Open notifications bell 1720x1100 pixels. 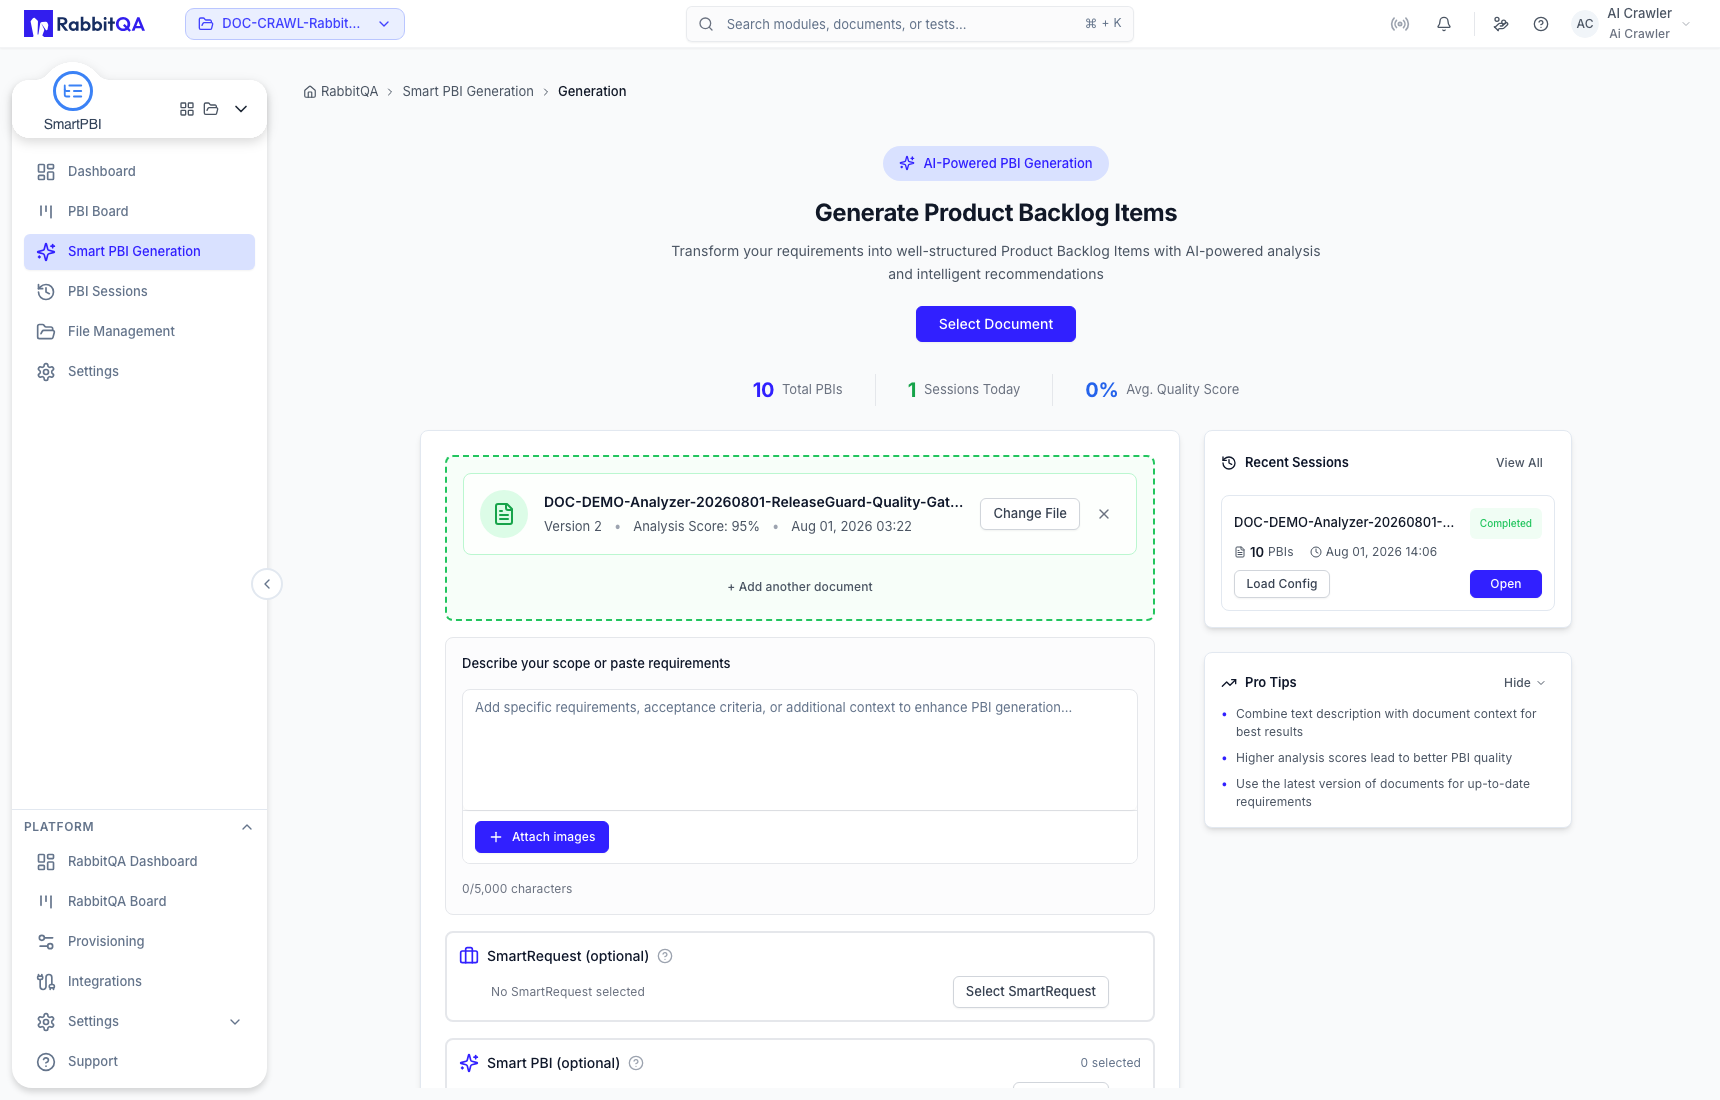click(1444, 24)
